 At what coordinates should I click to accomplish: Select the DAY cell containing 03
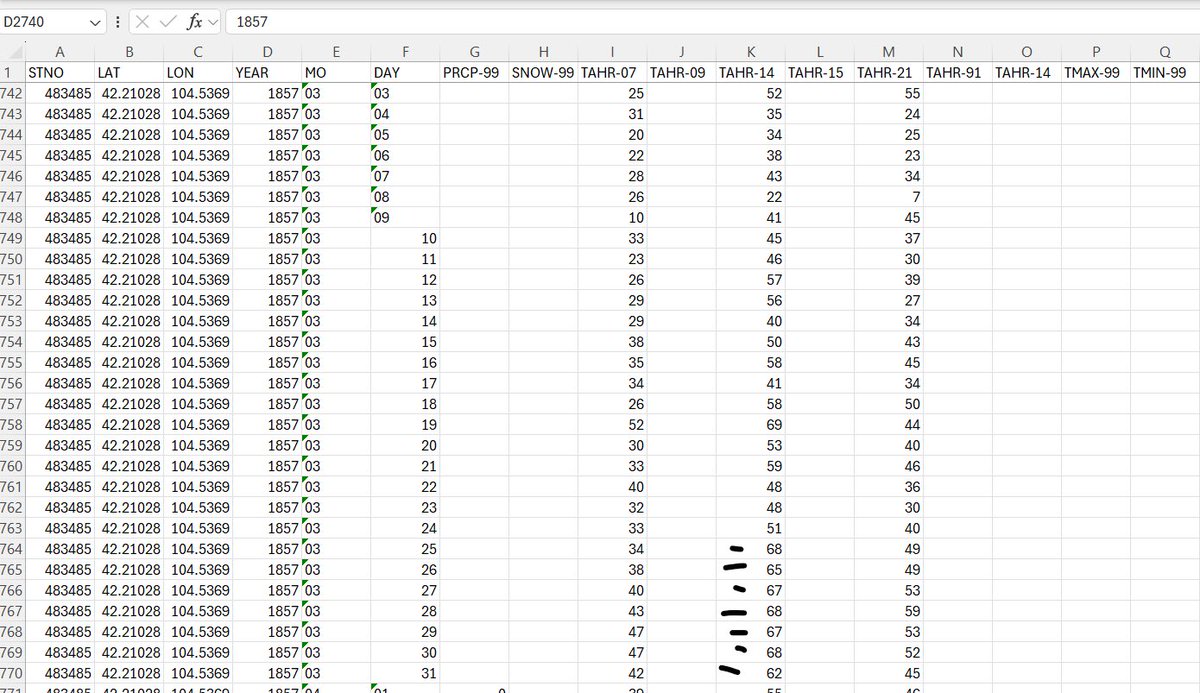point(405,94)
